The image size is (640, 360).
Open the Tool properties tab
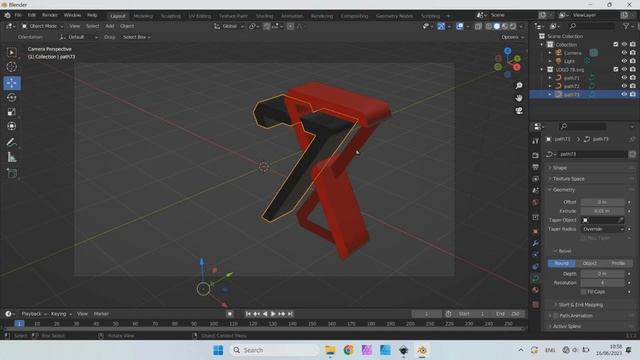[536, 141]
